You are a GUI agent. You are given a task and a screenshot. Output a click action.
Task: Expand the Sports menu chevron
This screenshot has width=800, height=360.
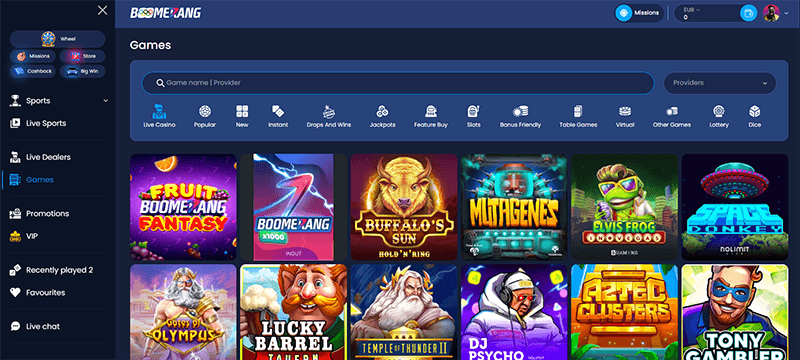(x=106, y=101)
